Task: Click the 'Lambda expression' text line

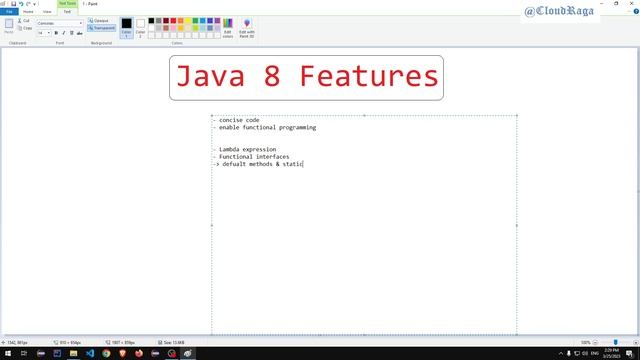Action: click(x=247, y=149)
